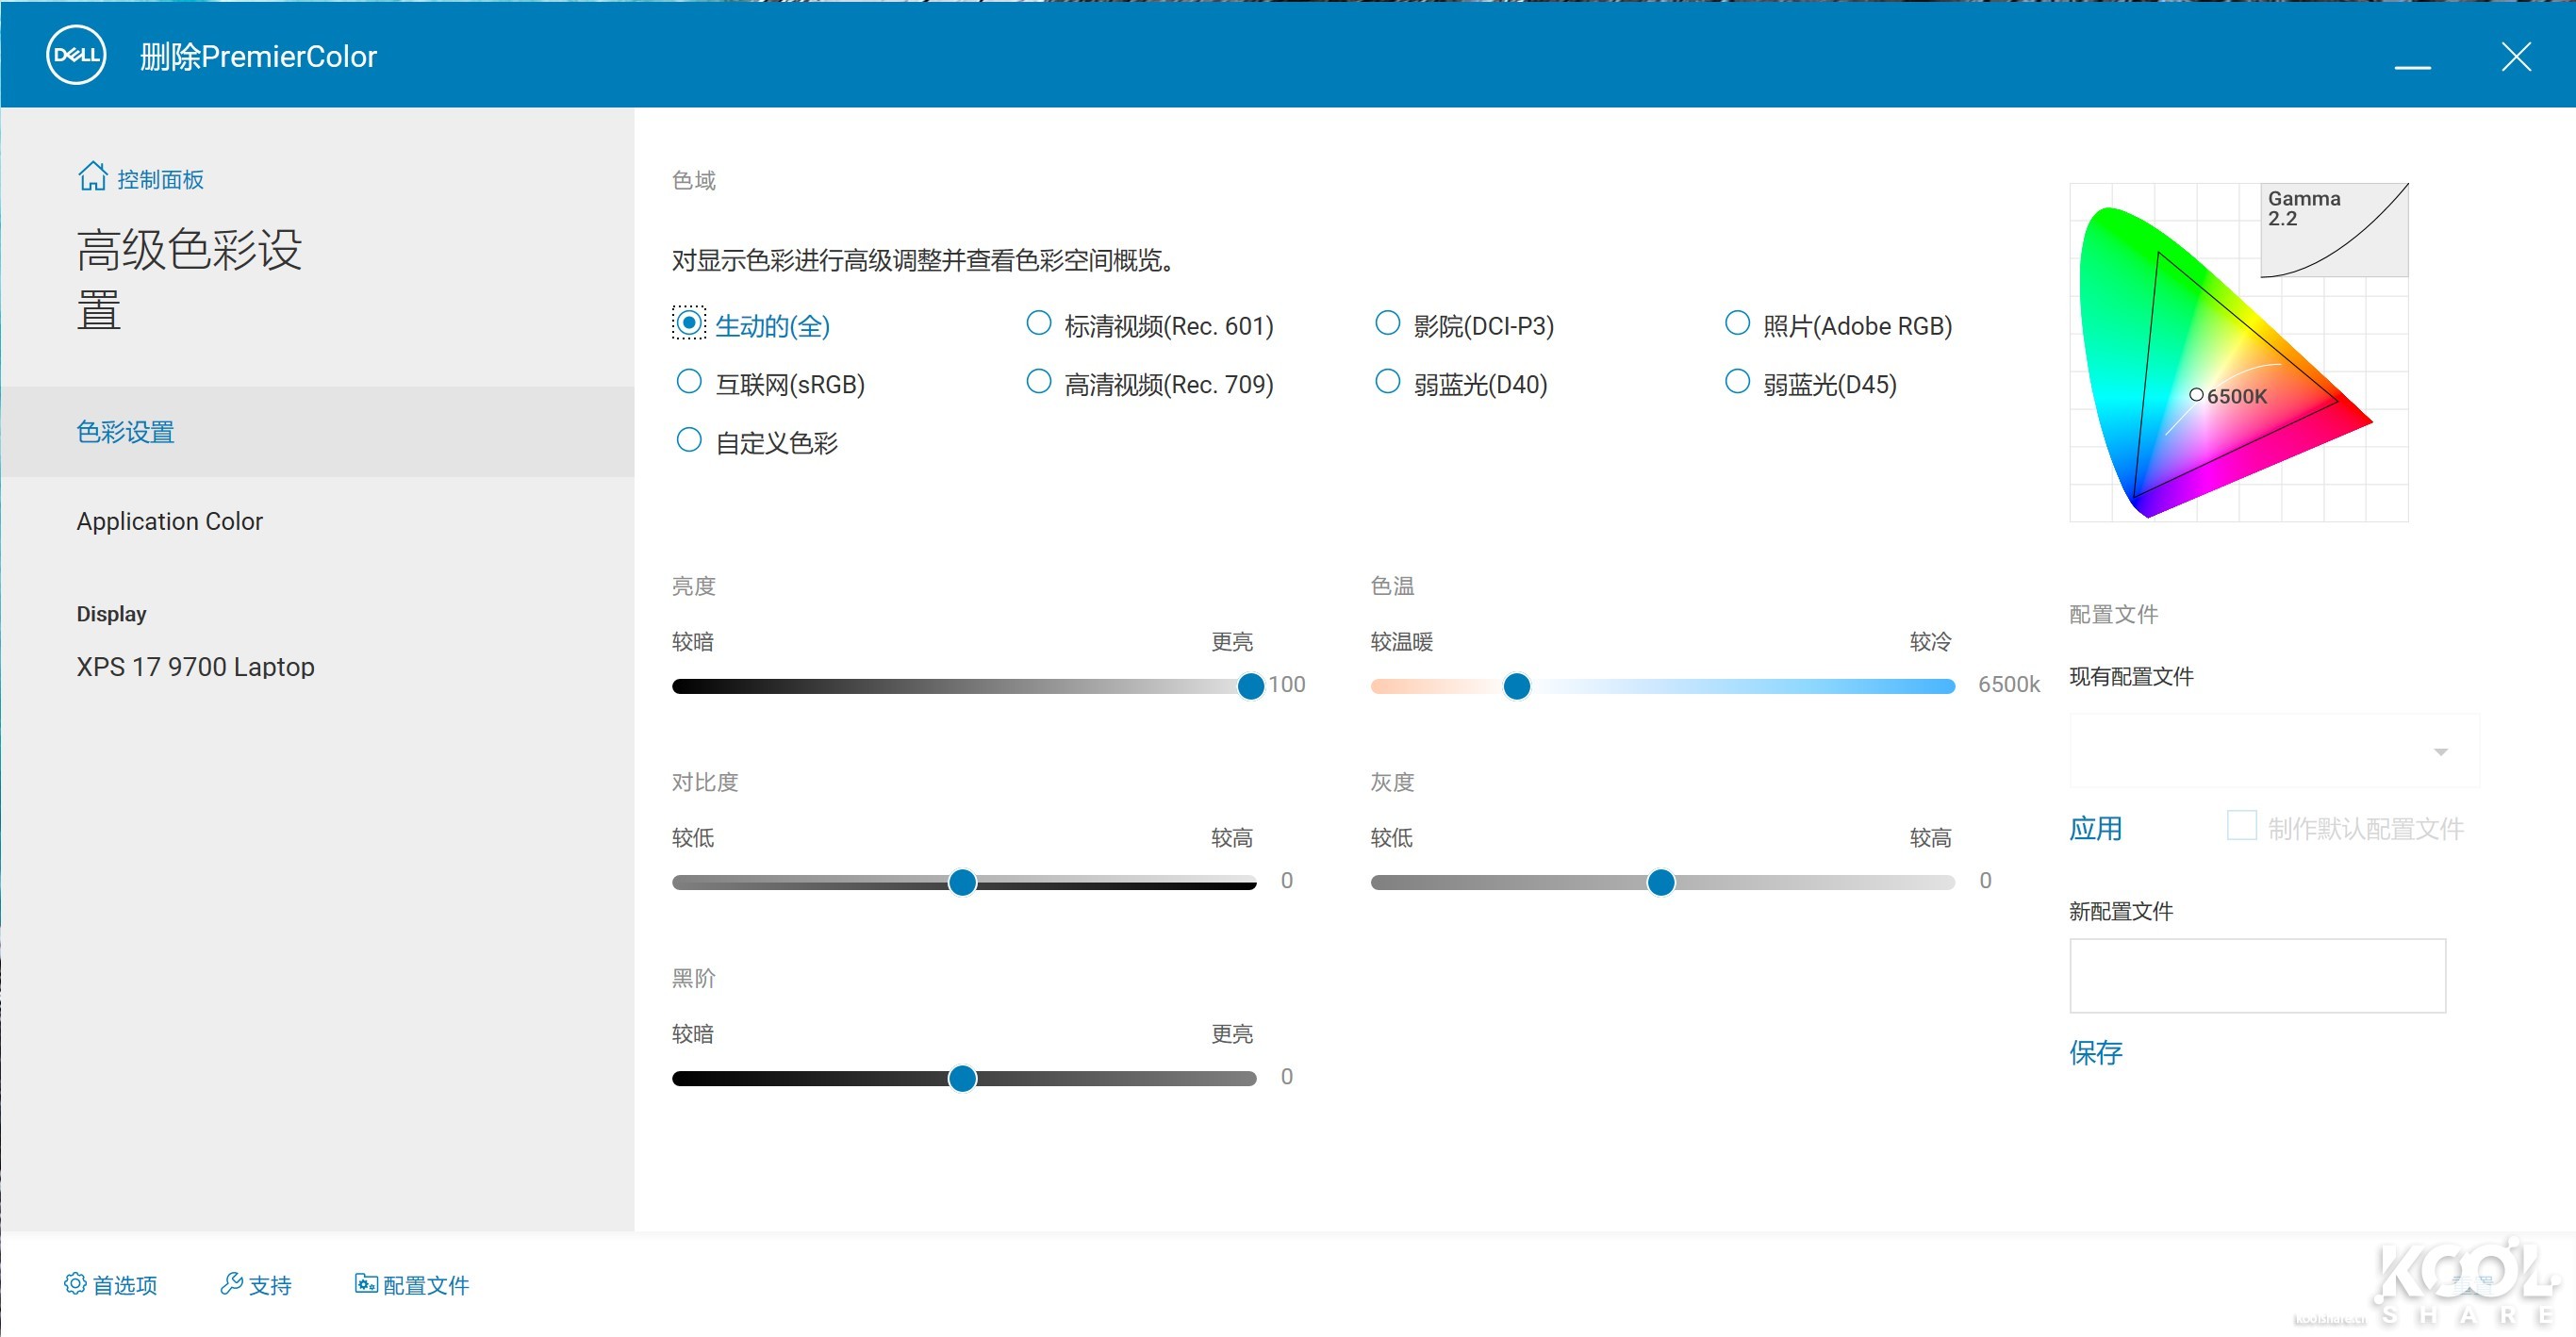The image size is (2576, 1337).
Task: Select the 互联网(sRGB) color space
Action: point(689,381)
